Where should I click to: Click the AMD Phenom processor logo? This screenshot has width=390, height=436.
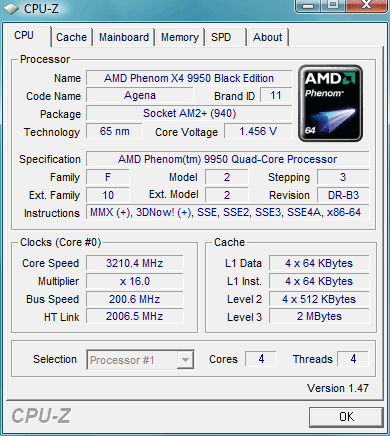click(330, 103)
